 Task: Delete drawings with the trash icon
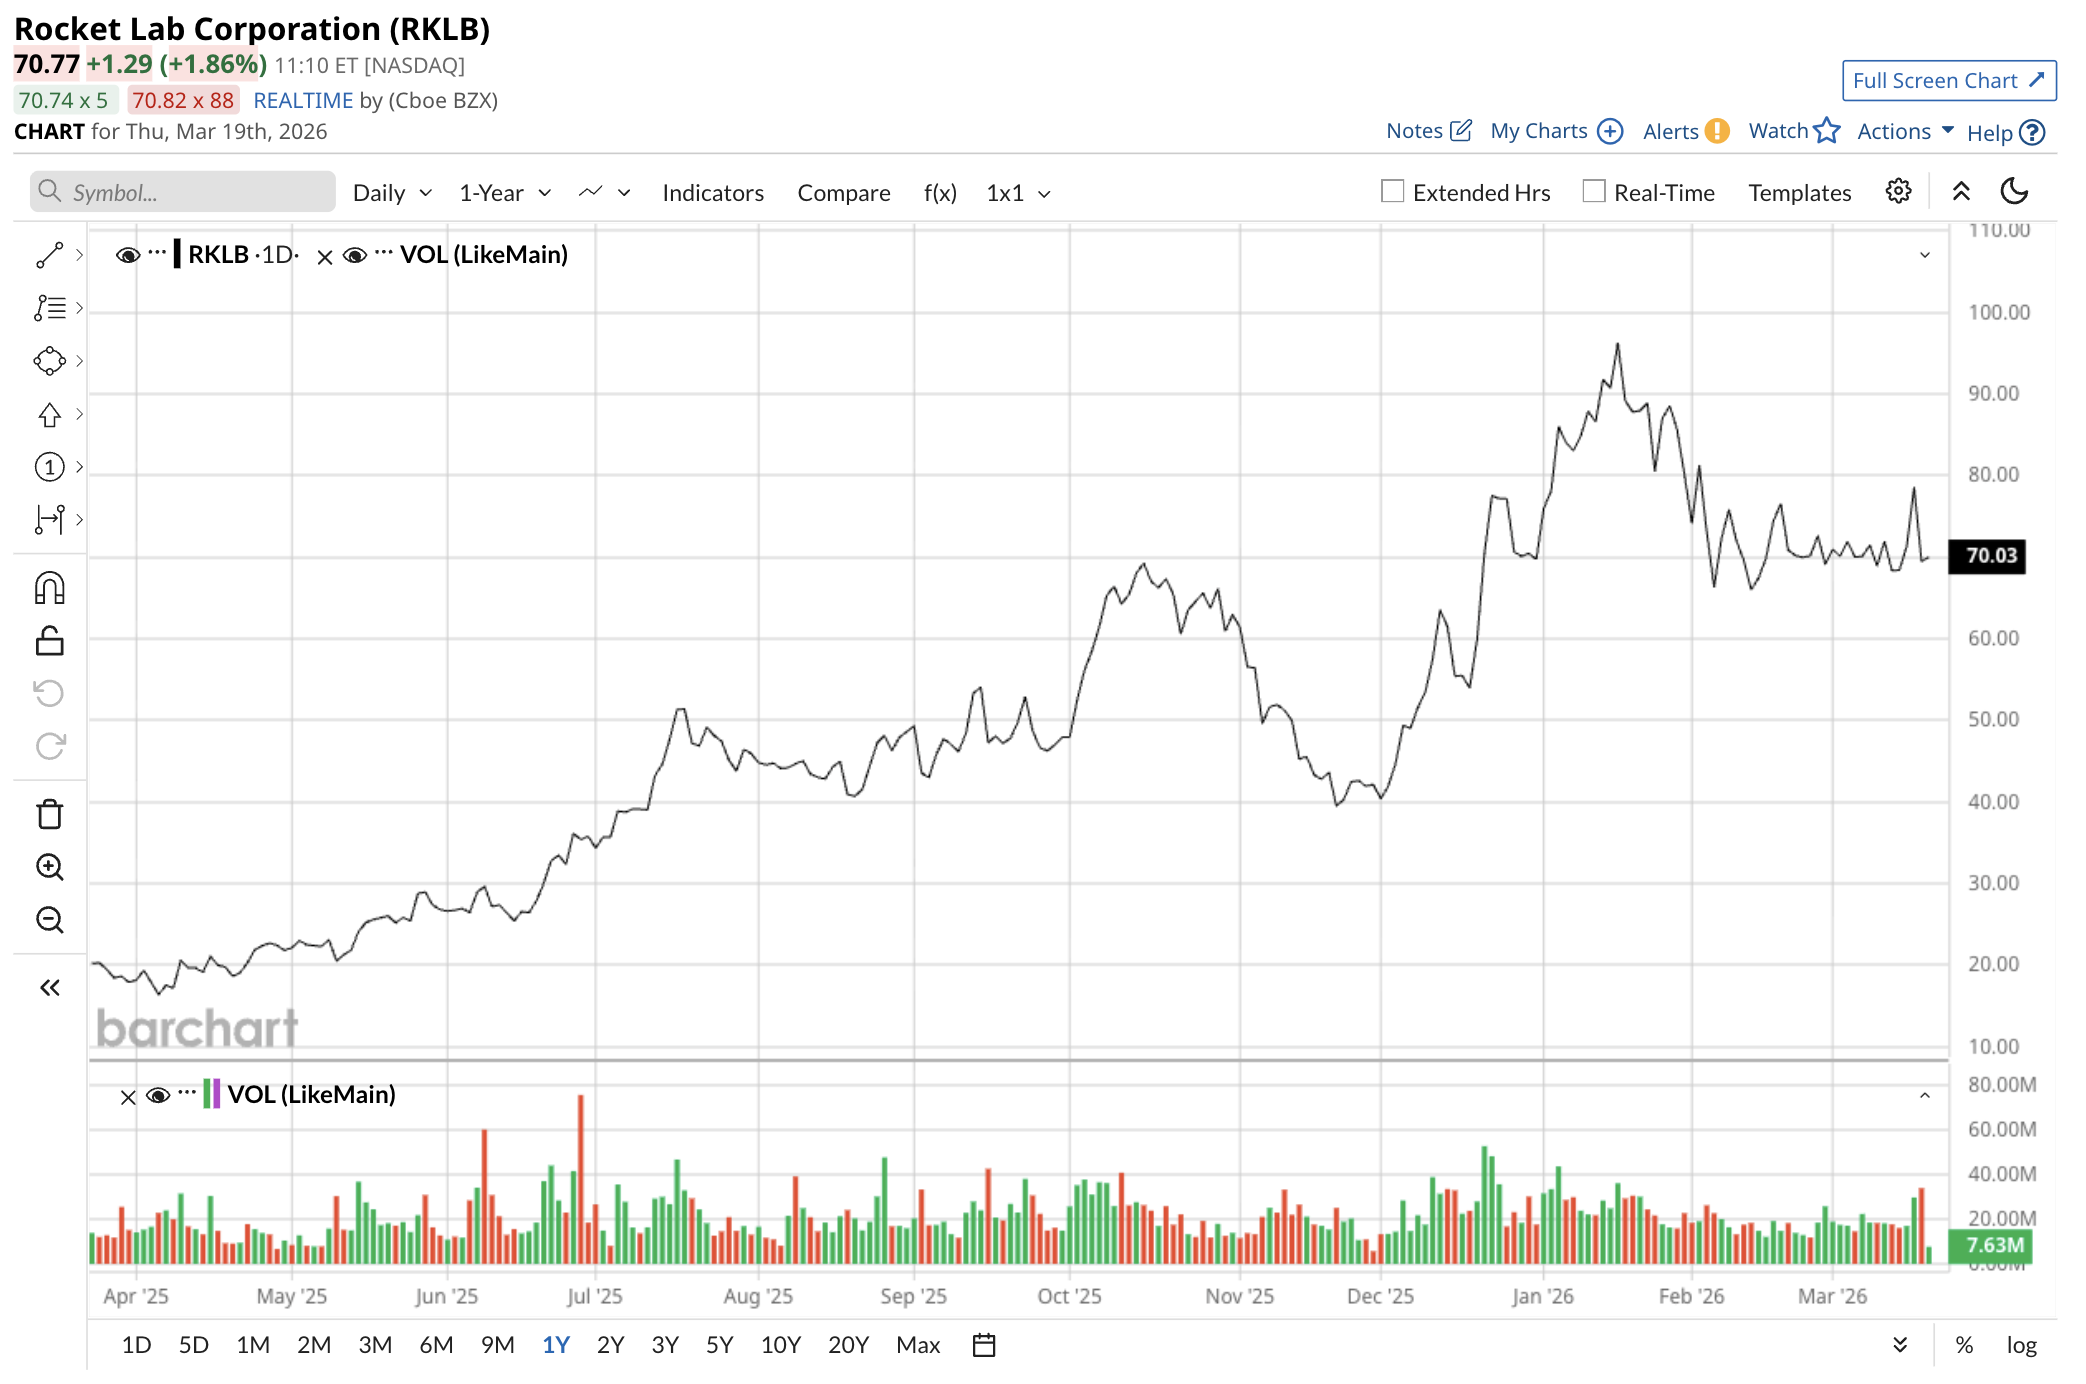(49, 814)
